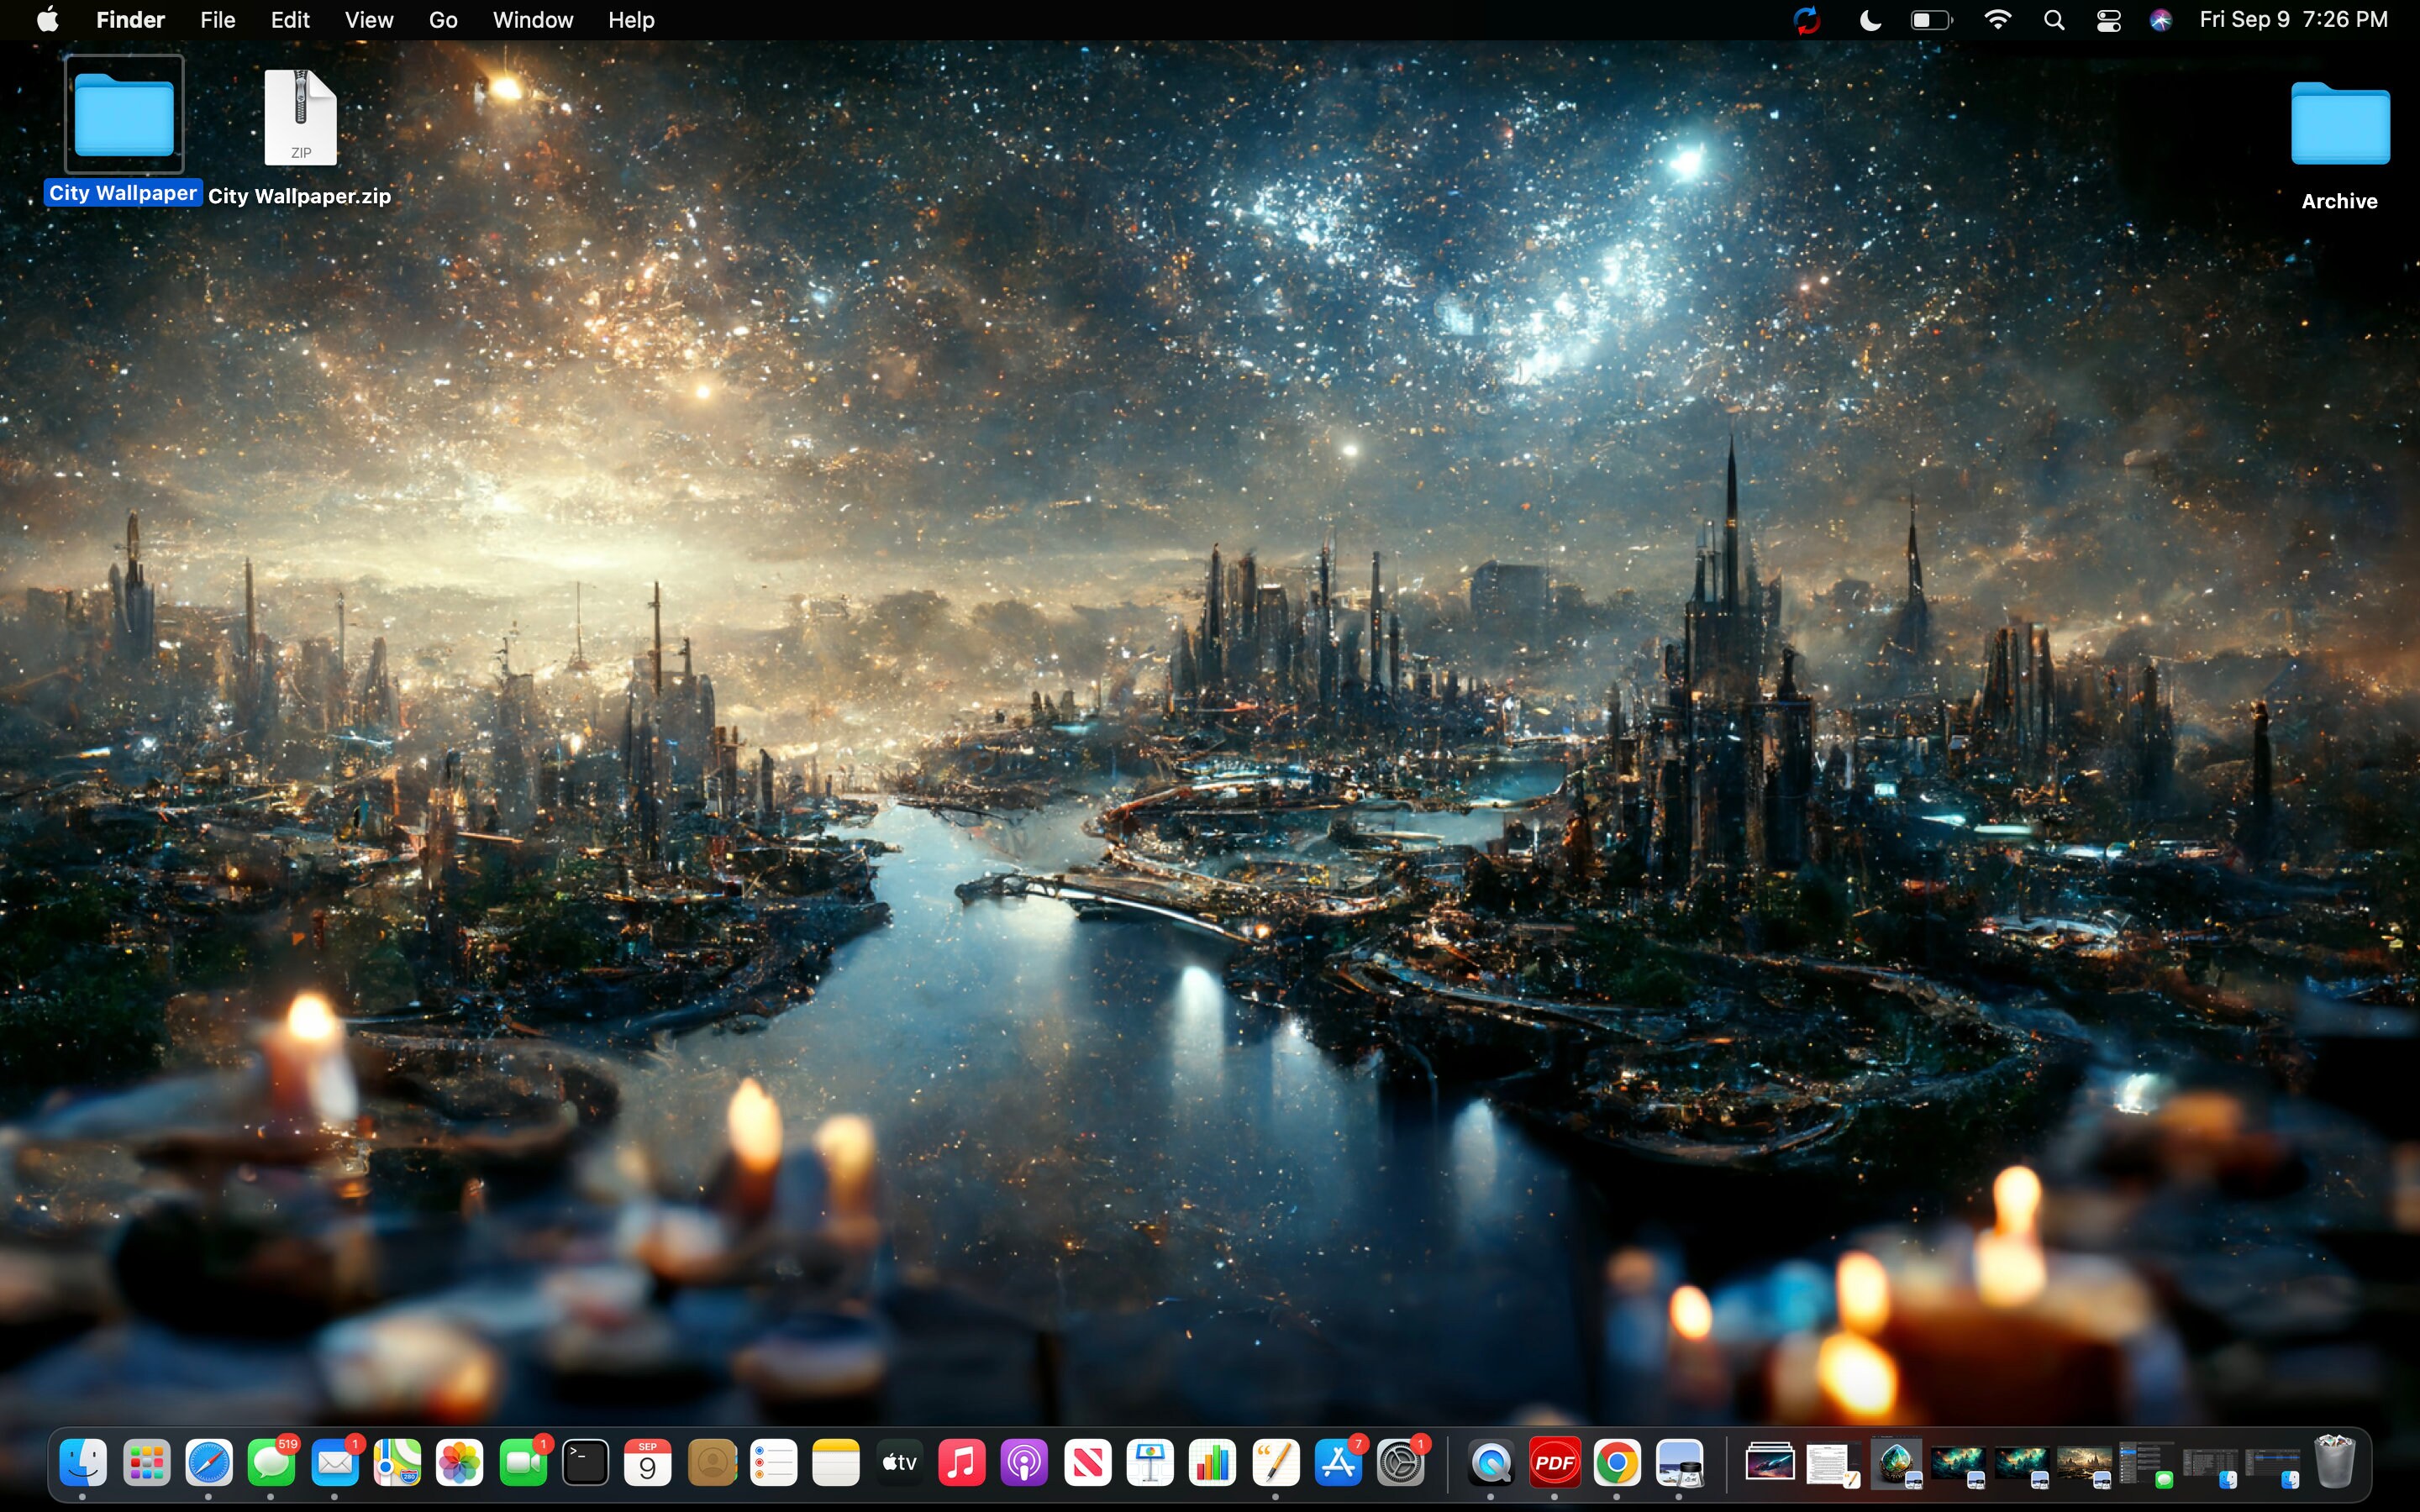Open QuickTime Player from the Dock

click(1490, 1461)
